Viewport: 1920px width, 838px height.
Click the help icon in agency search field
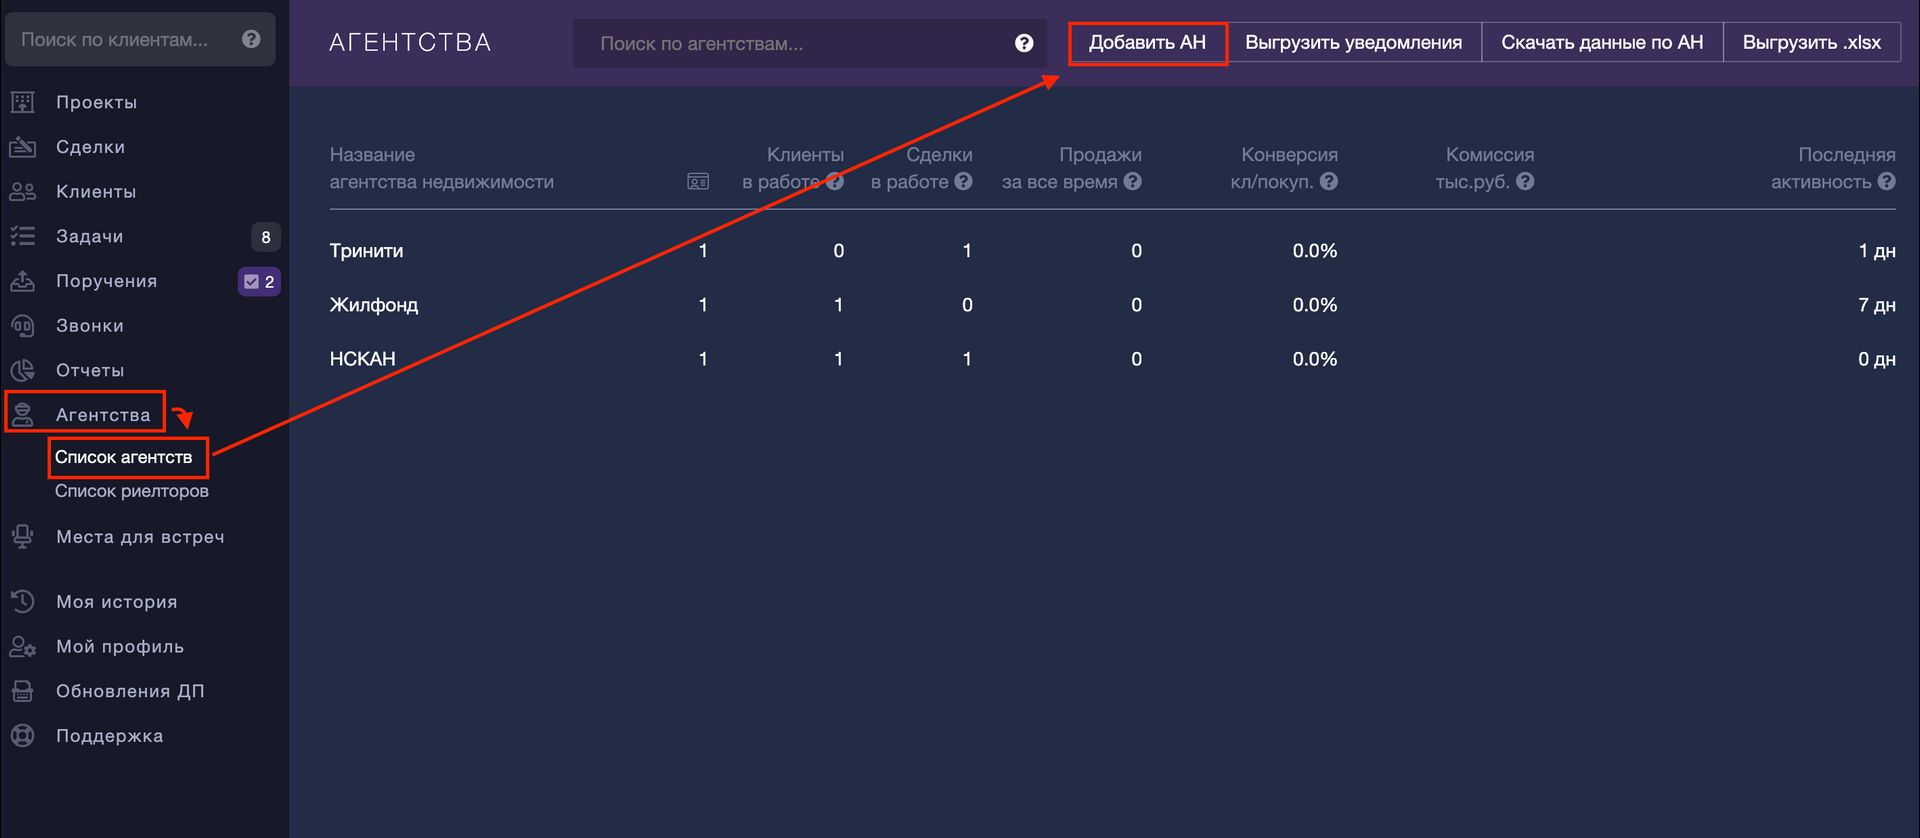pyautogui.click(x=1024, y=43)
